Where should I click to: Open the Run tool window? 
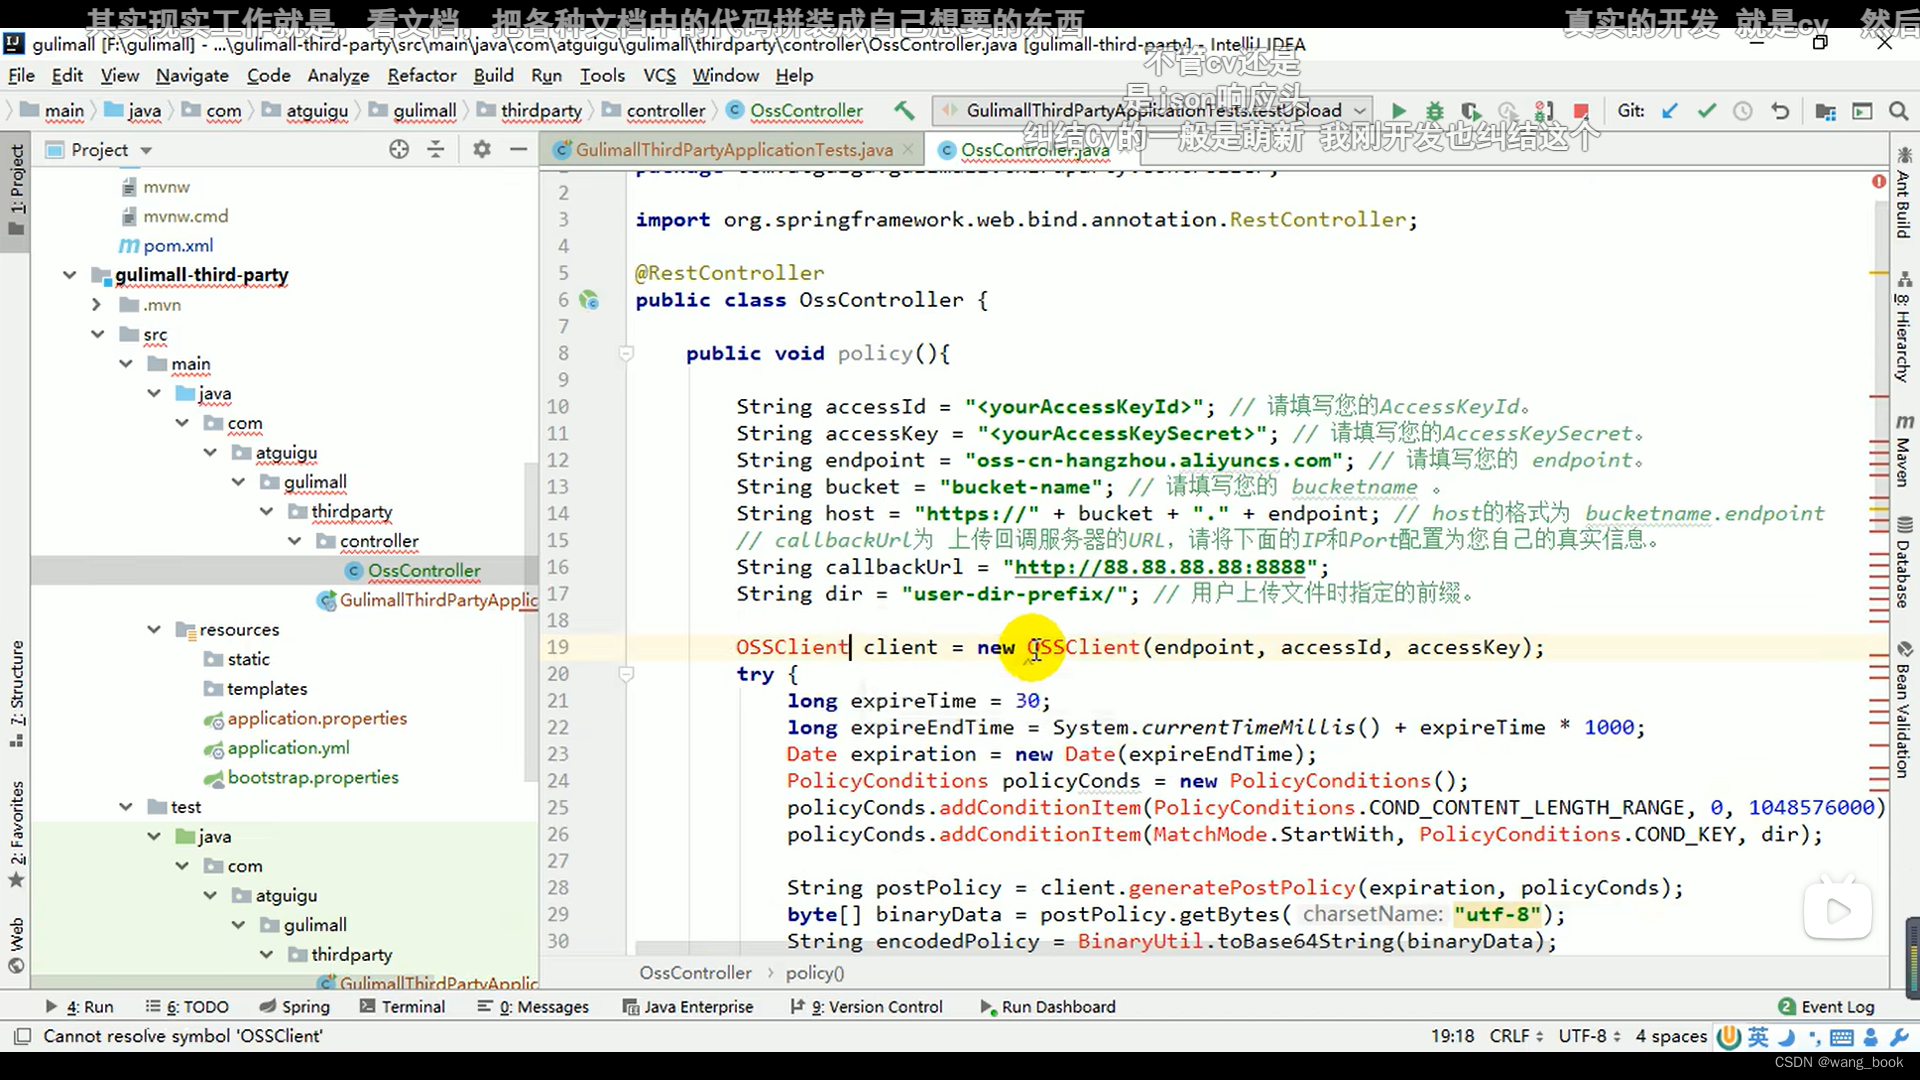pyautogui.click(x=79, y=1007)
